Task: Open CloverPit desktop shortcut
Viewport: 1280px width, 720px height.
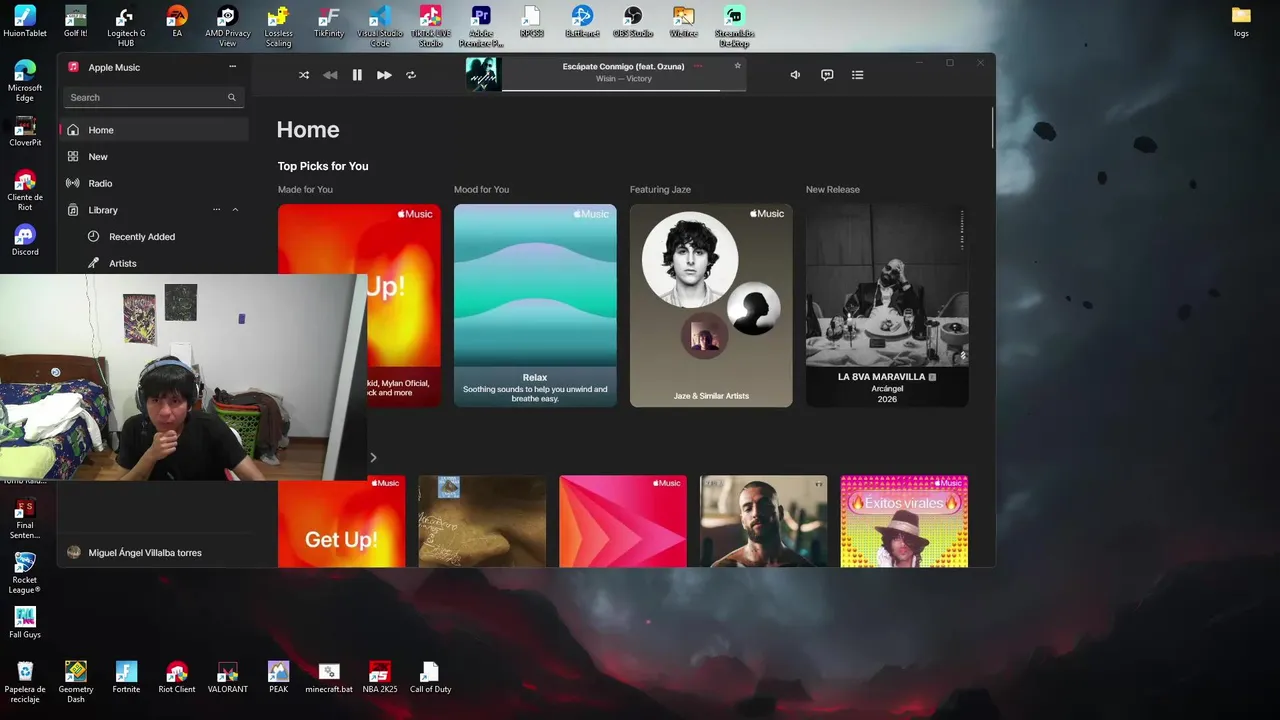Action: [25, 131]
